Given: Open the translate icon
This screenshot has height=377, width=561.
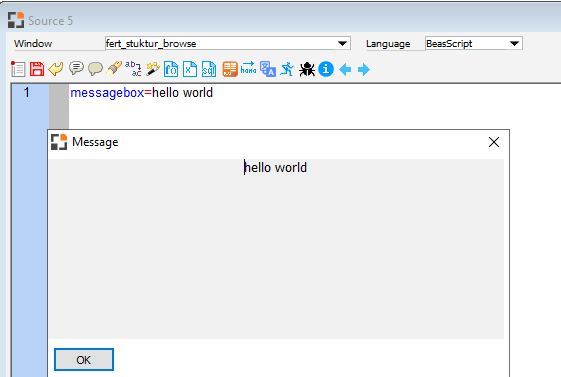Looking at the screenshot, I should click(x=268, y=69).
